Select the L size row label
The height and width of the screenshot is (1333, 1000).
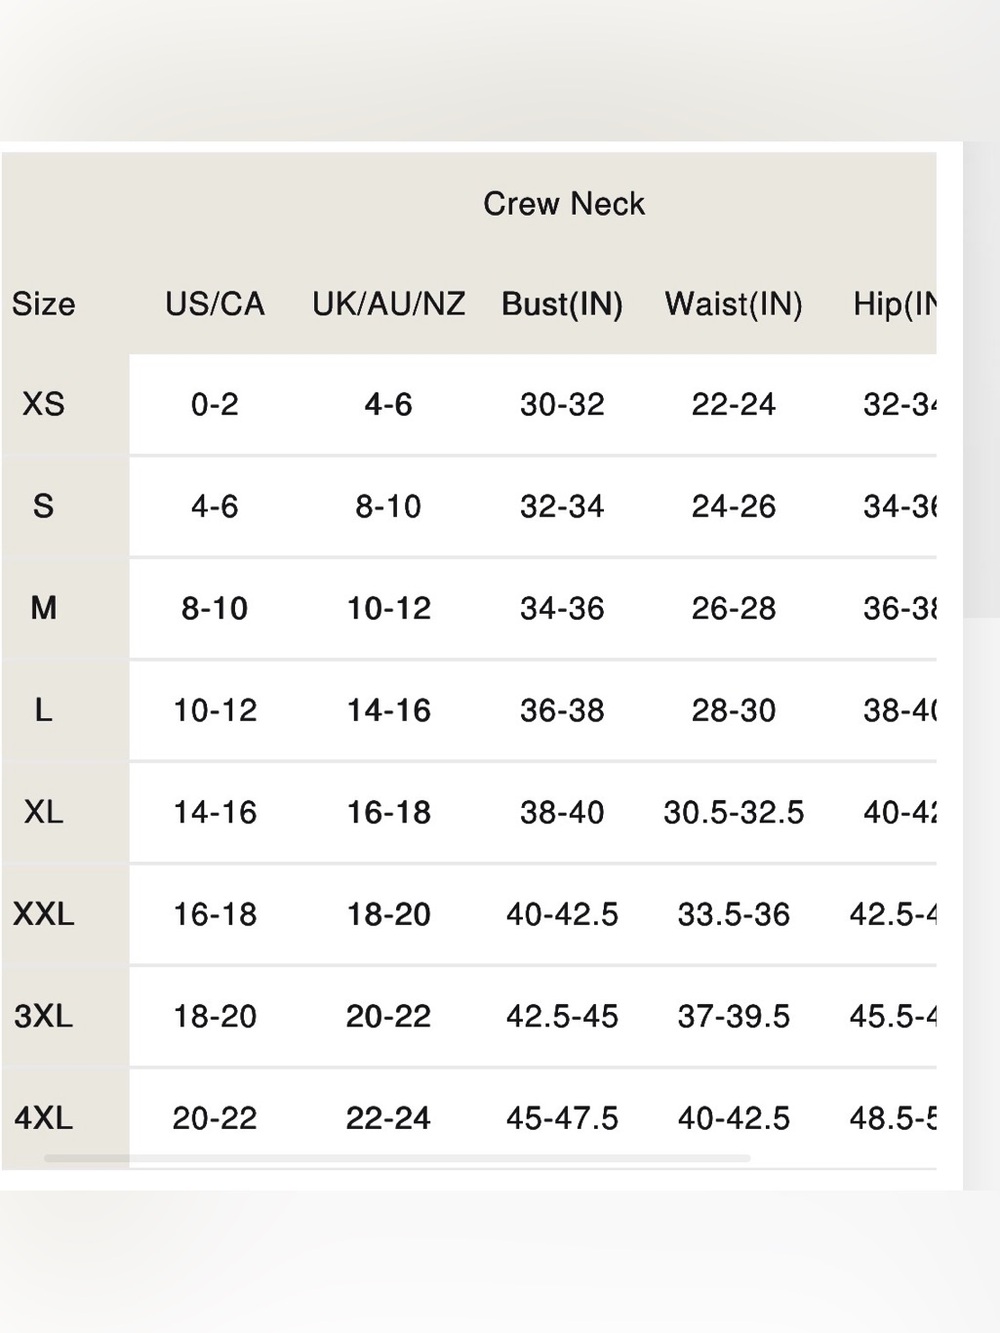[x=43, y=710]
